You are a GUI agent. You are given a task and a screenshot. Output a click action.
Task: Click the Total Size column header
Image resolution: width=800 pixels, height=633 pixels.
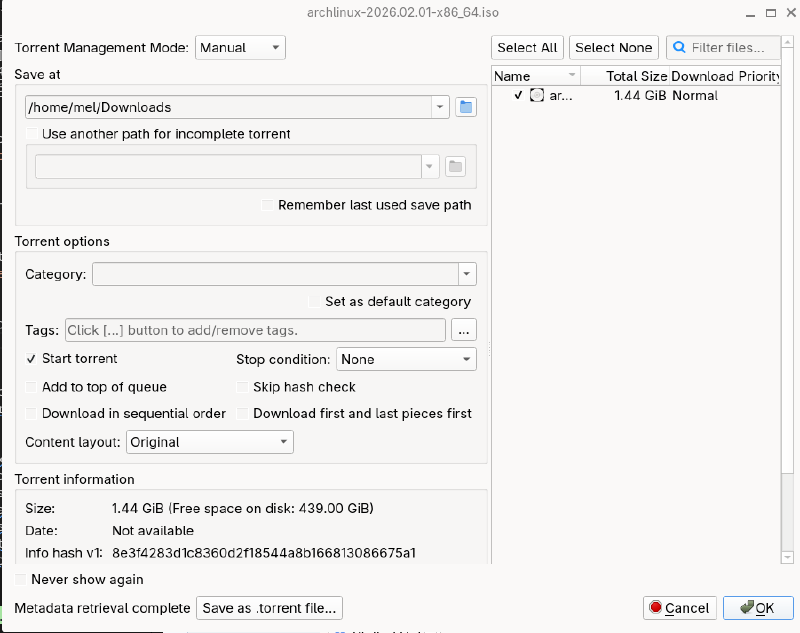[637, 75]
